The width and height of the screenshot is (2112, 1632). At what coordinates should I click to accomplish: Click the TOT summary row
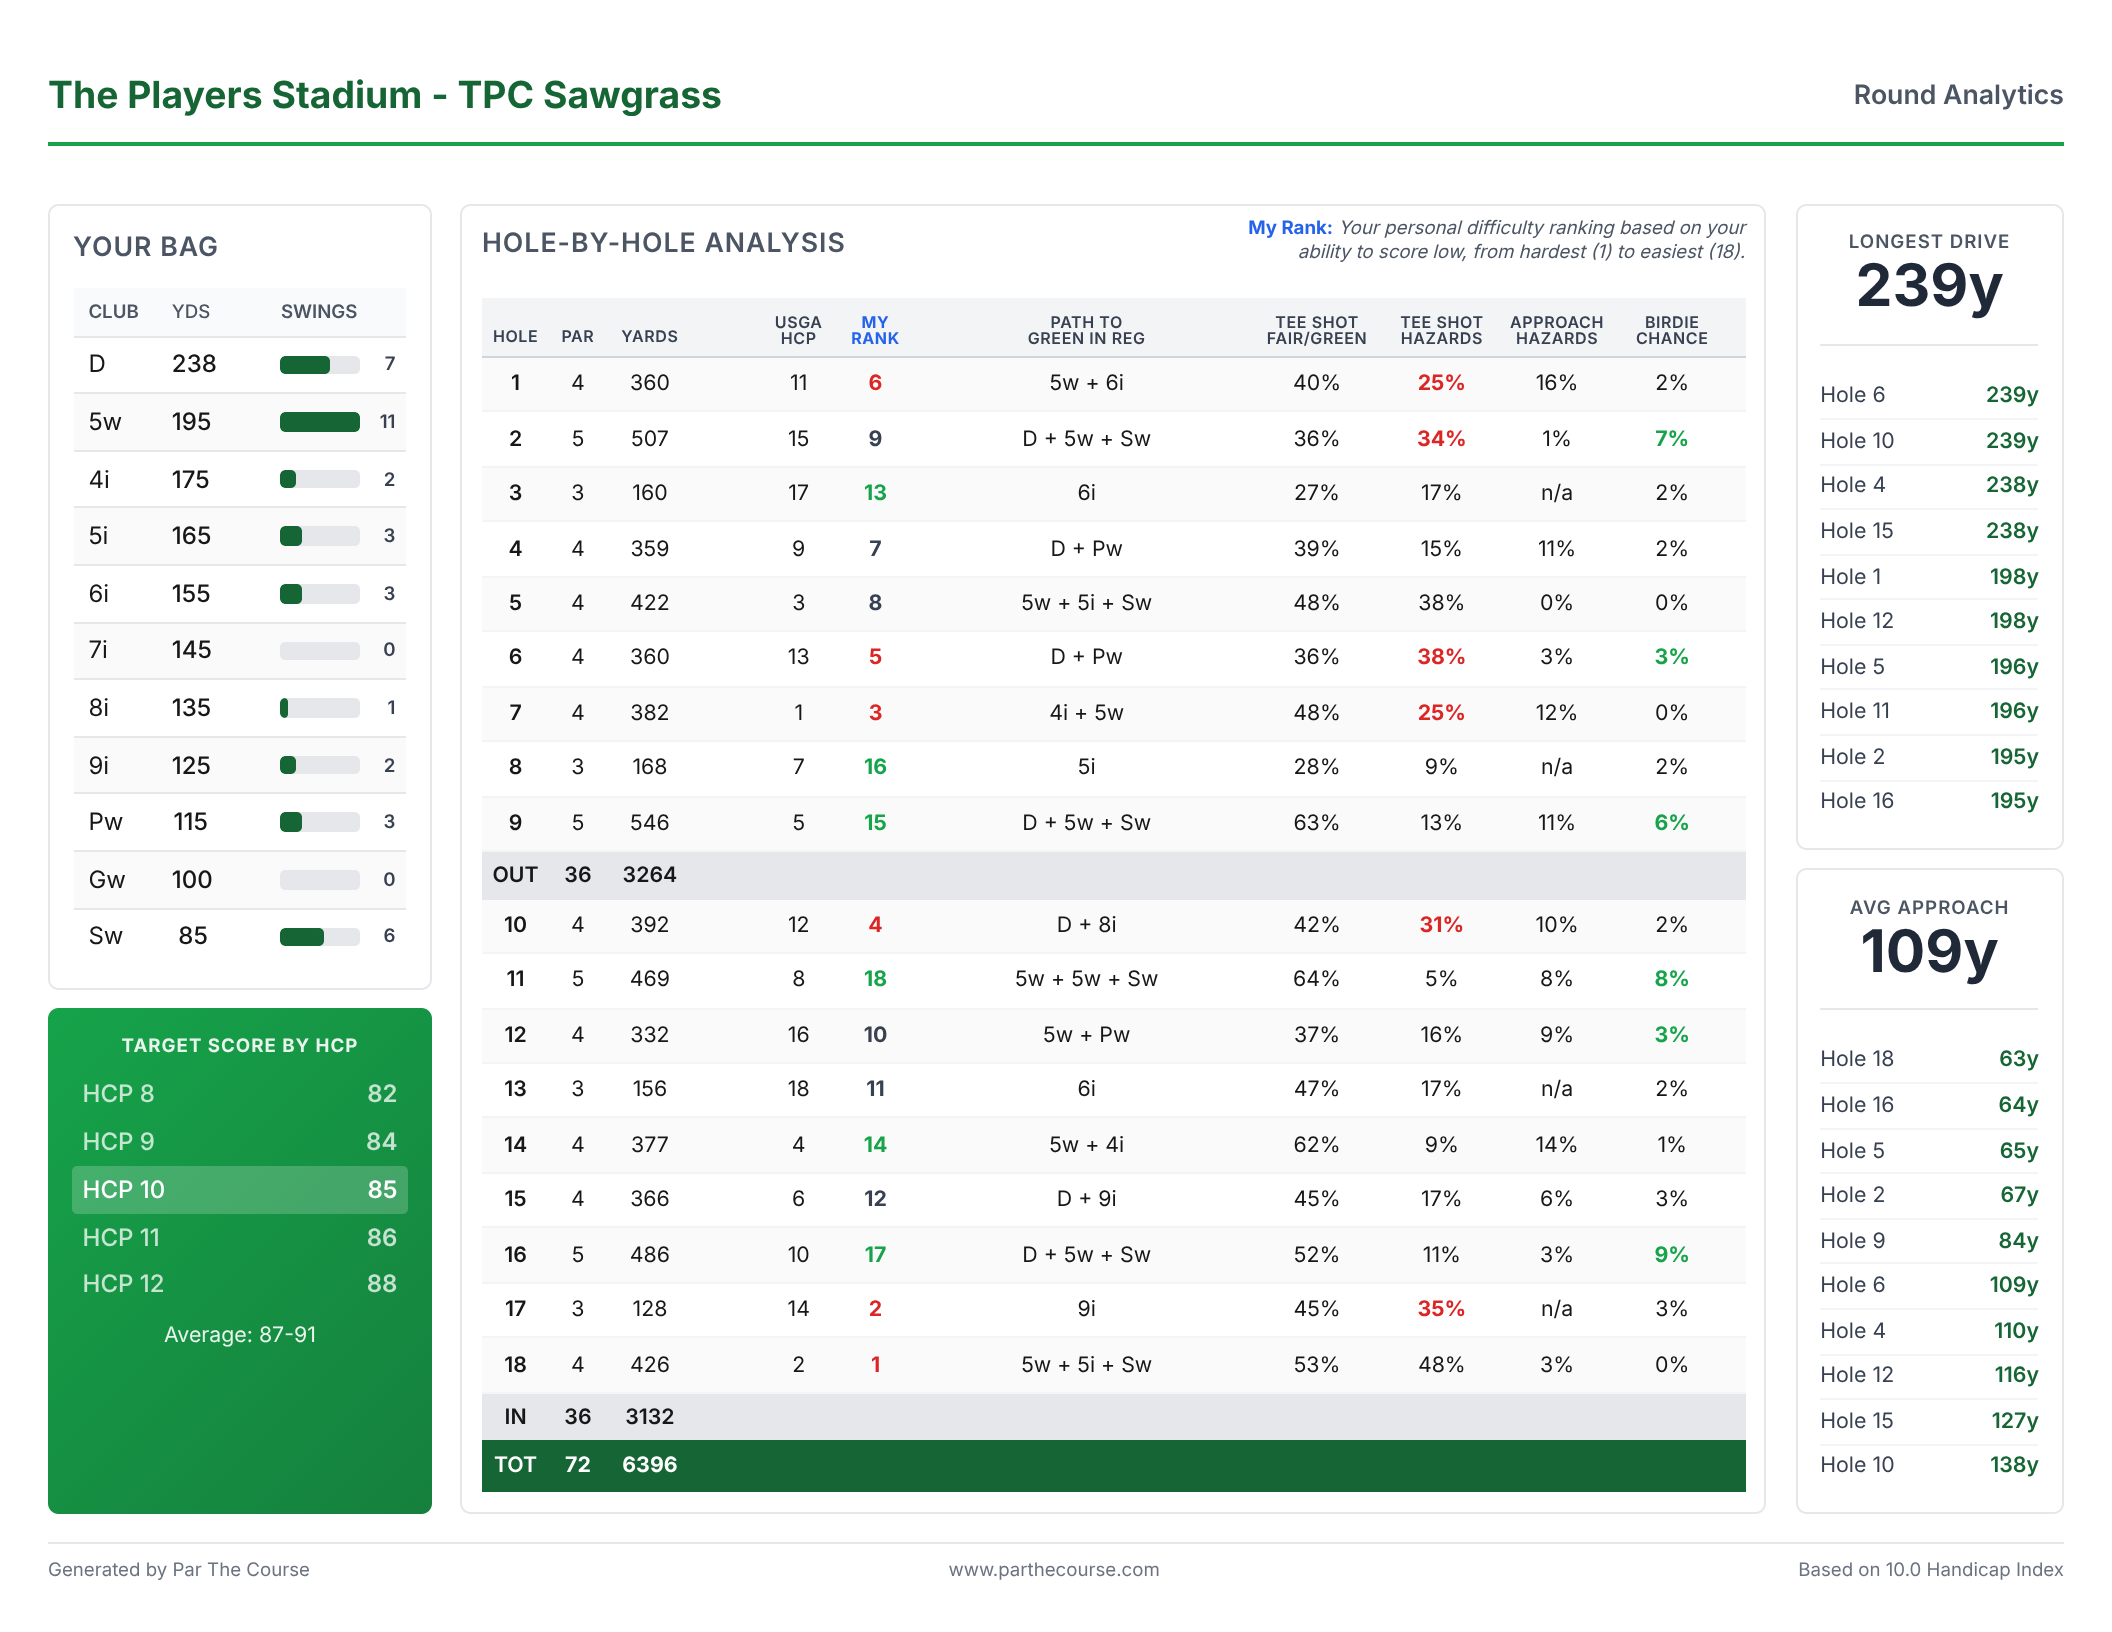[x=1113, y=1465]
